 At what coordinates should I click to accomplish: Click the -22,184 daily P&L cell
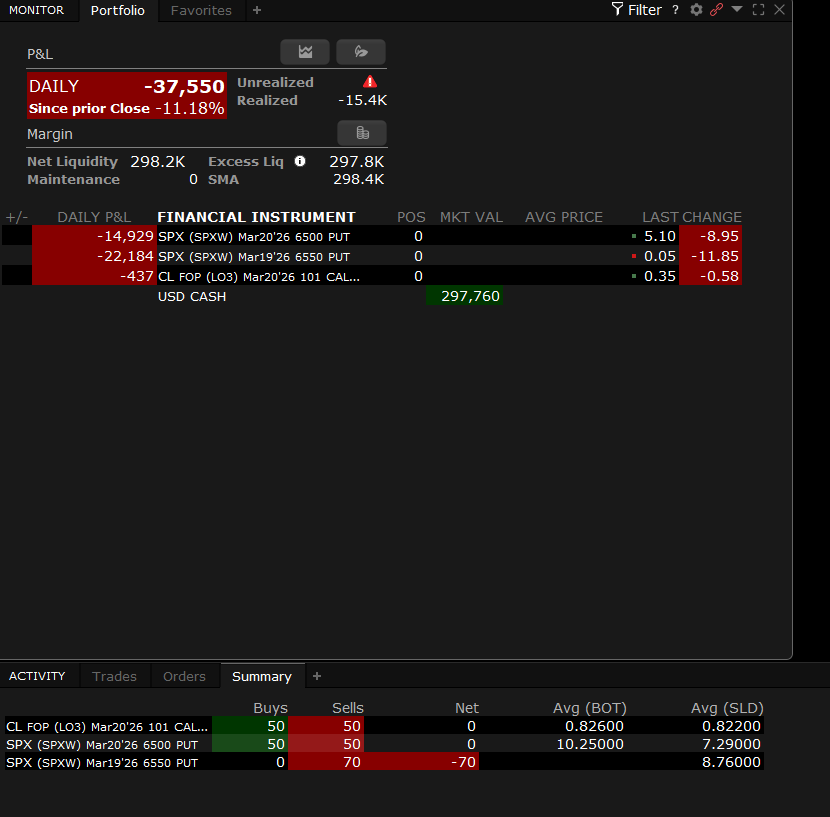[94, 256]
